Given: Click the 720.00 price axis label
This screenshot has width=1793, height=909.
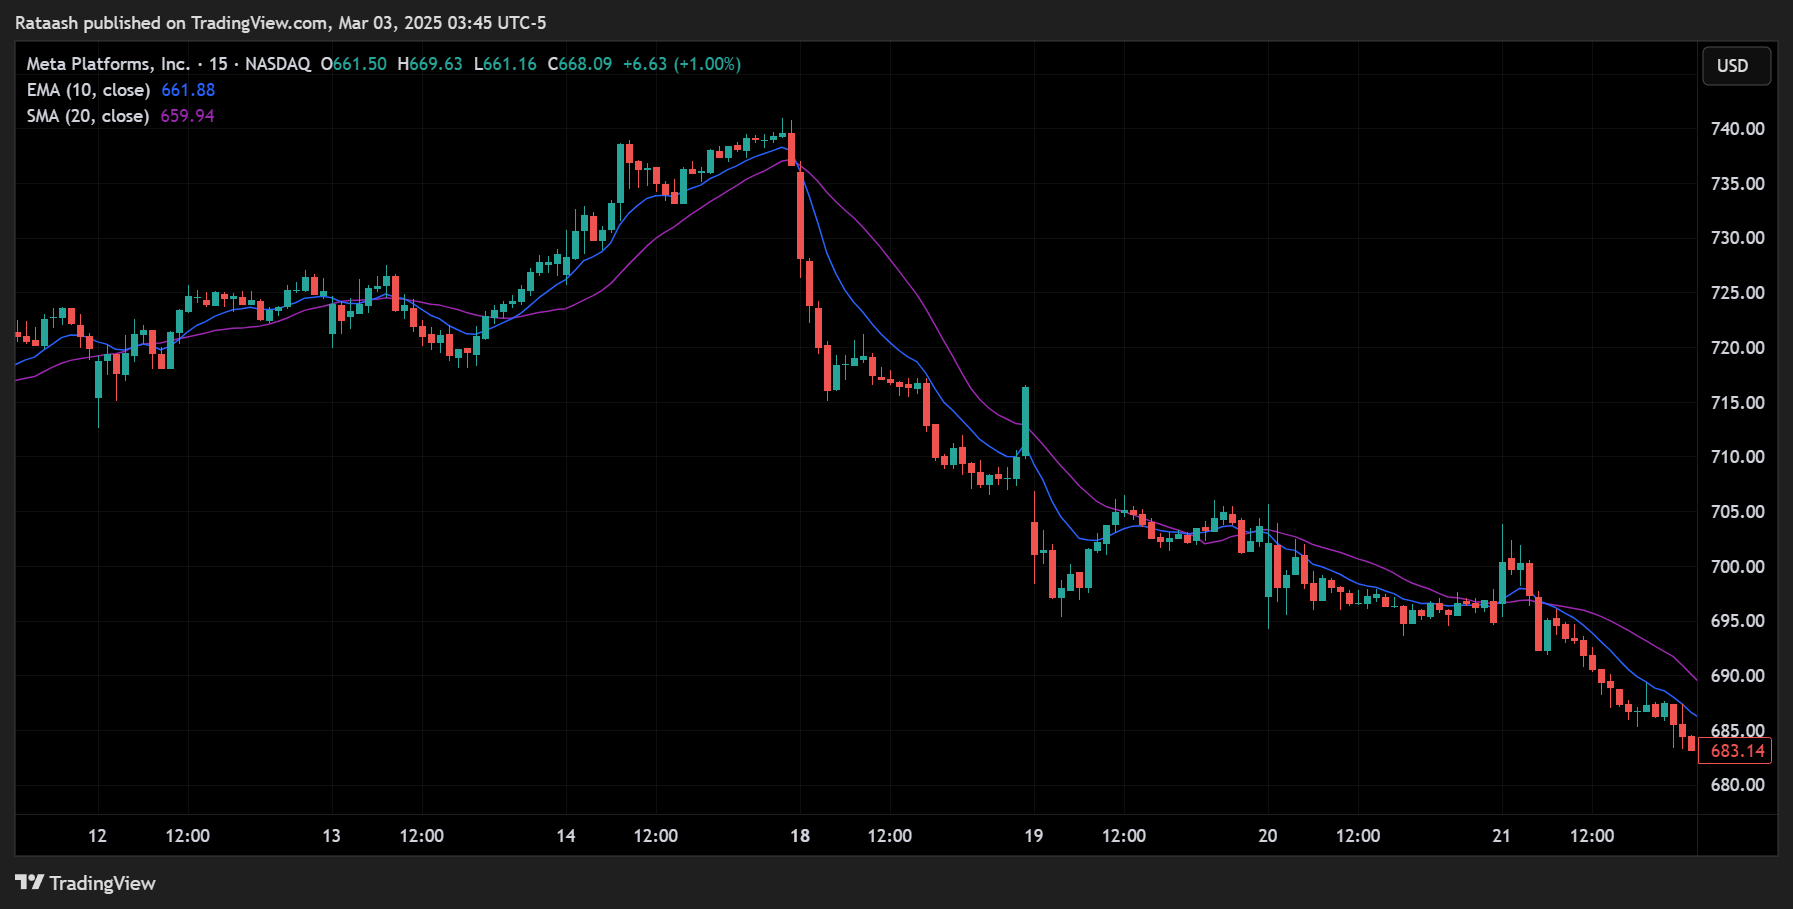Looking at the screenshot, I should click(x=1737, y=348).
